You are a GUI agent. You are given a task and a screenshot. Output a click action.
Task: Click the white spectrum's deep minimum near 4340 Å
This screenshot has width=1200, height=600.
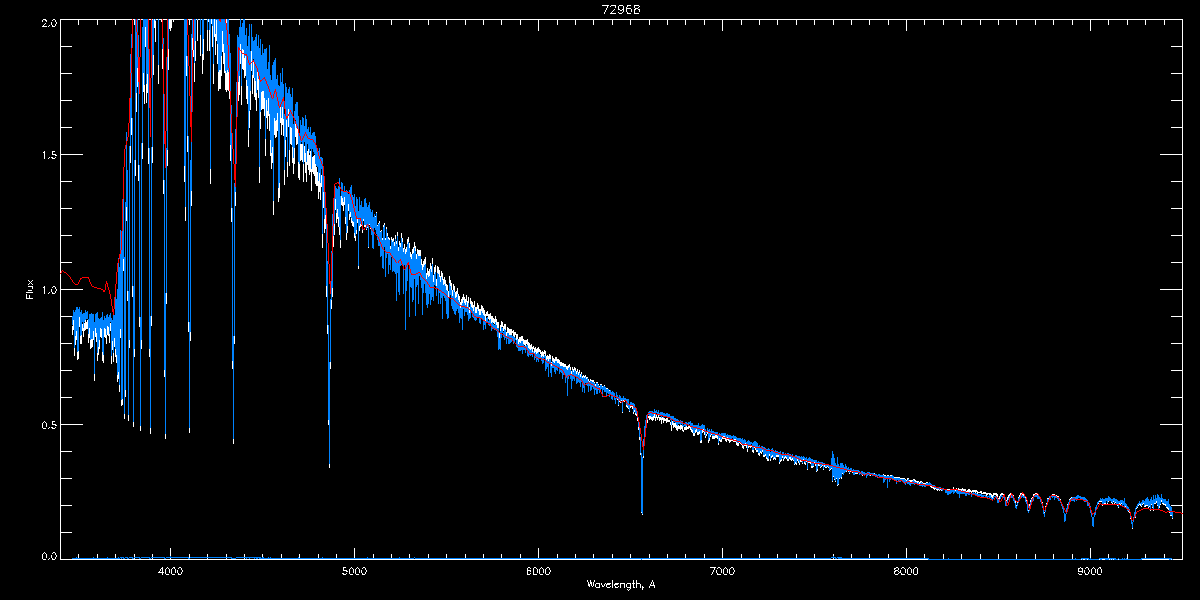[x=233, y=441]
